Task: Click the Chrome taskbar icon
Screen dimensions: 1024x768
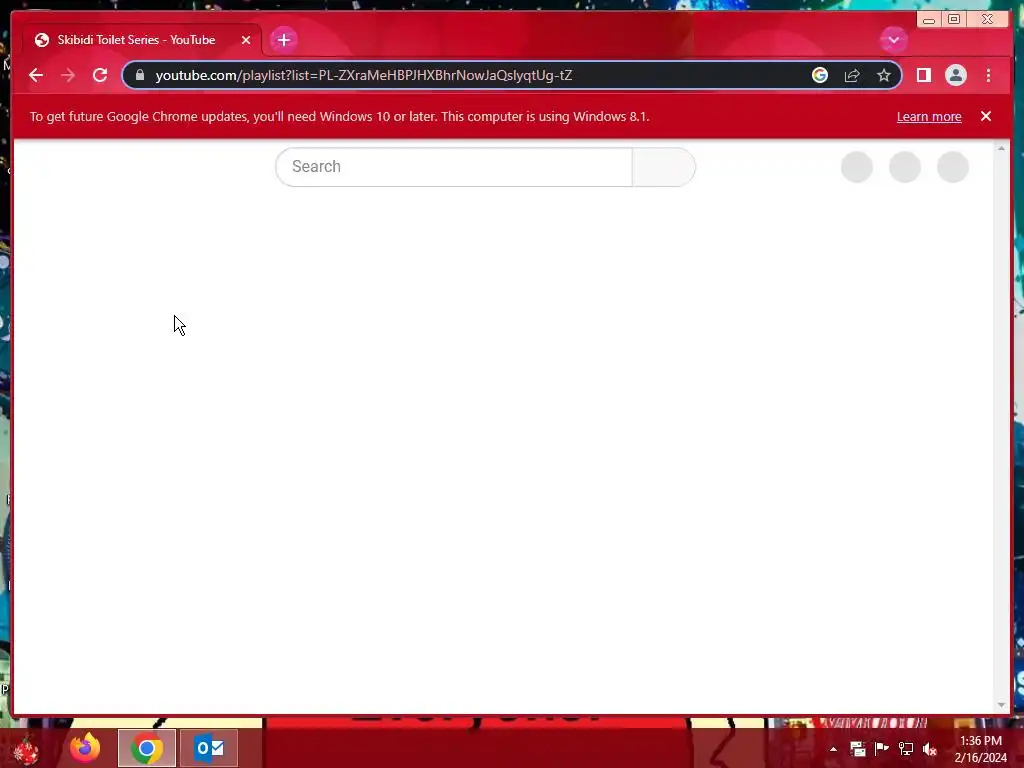Action: tap(146, 748)
